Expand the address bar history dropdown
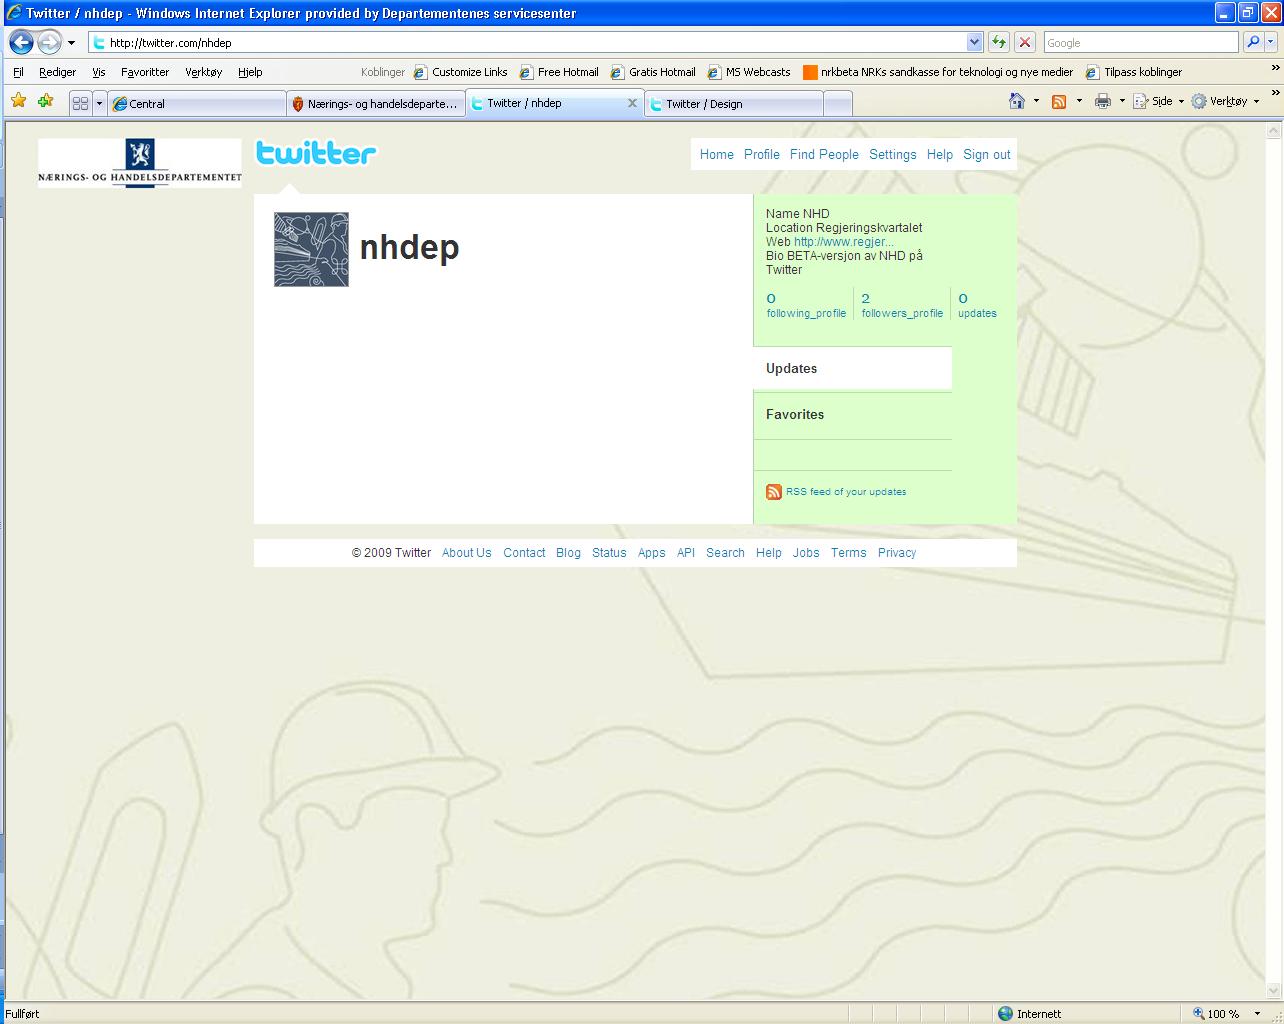The width and height of the screenshot is (1284, 1024). [x=975, y=43]
